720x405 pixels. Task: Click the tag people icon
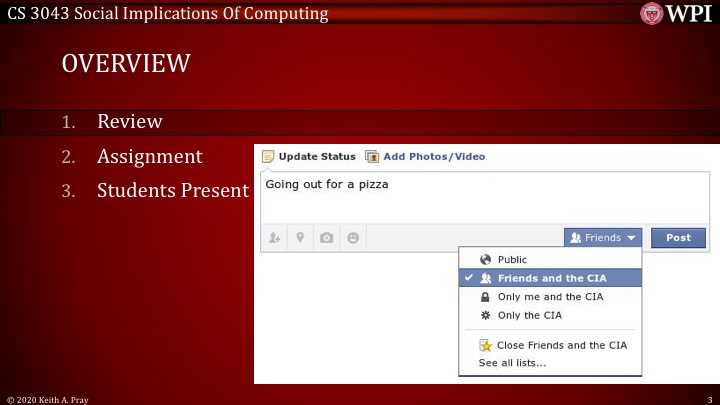point(274,238)
